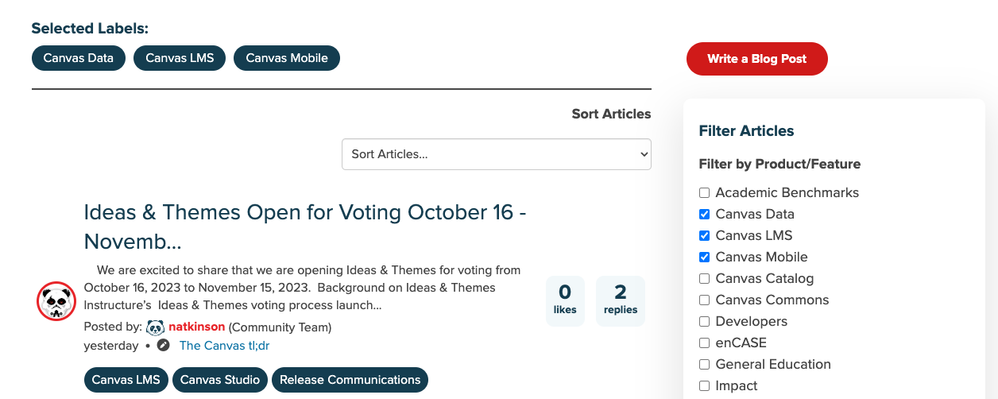Click the Canvas Studio article tag

pyautogui.click(x=220, y=380)
